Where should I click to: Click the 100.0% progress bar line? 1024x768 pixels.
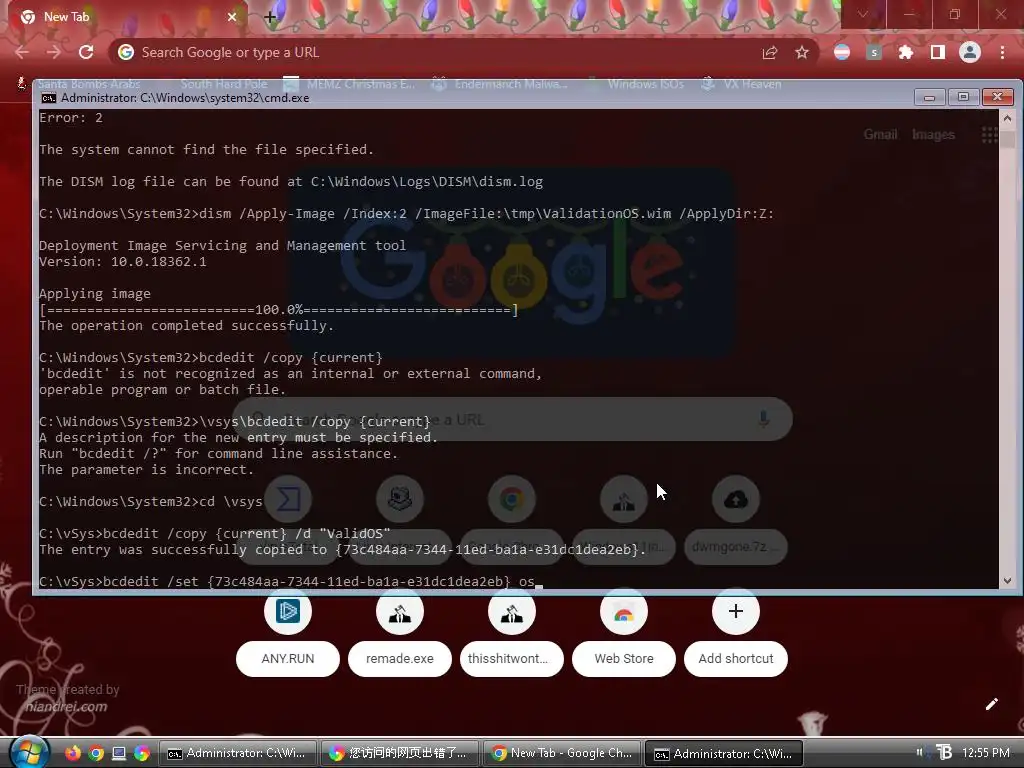click(279, 310)
